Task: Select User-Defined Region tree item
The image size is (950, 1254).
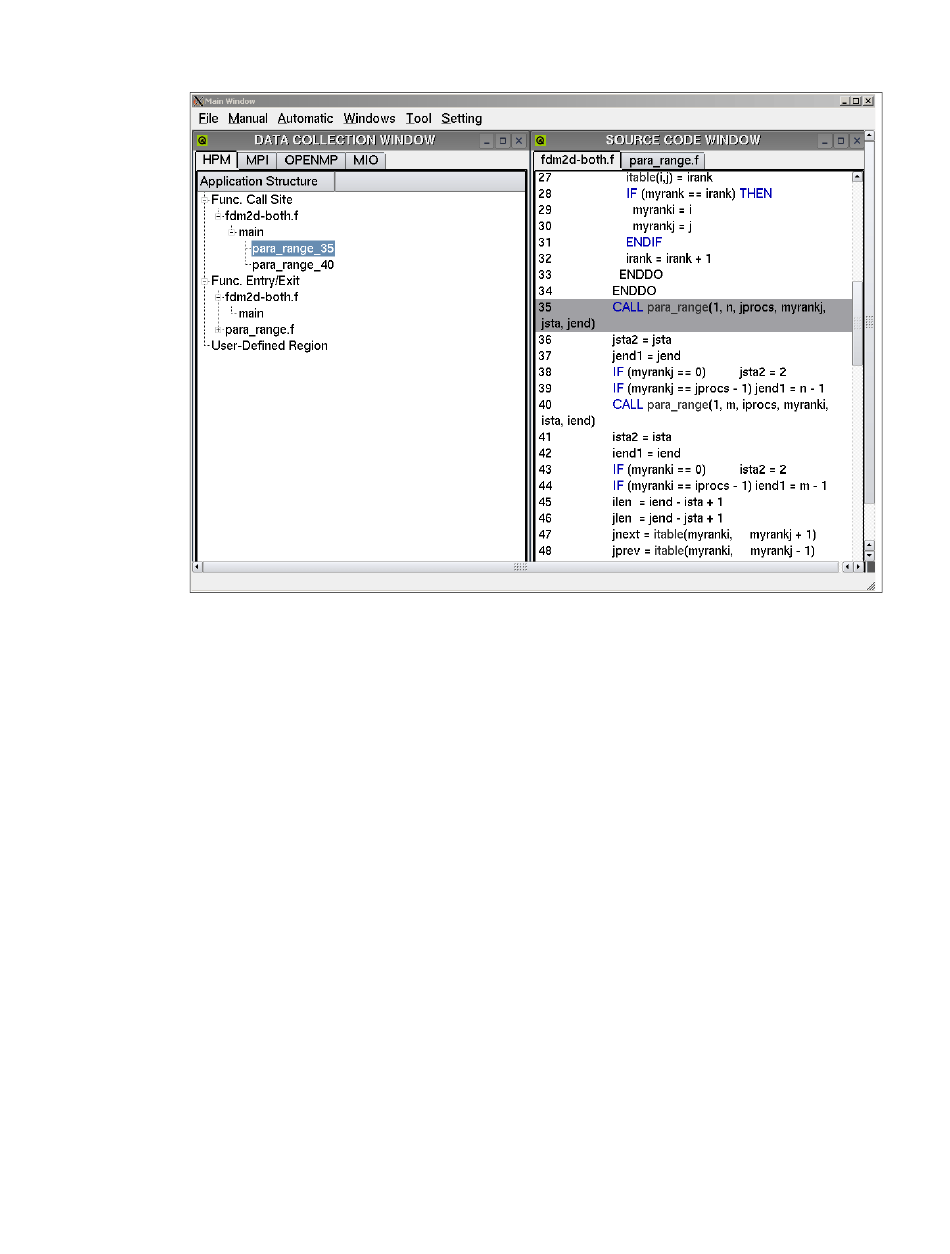Action: coord(269,346)
